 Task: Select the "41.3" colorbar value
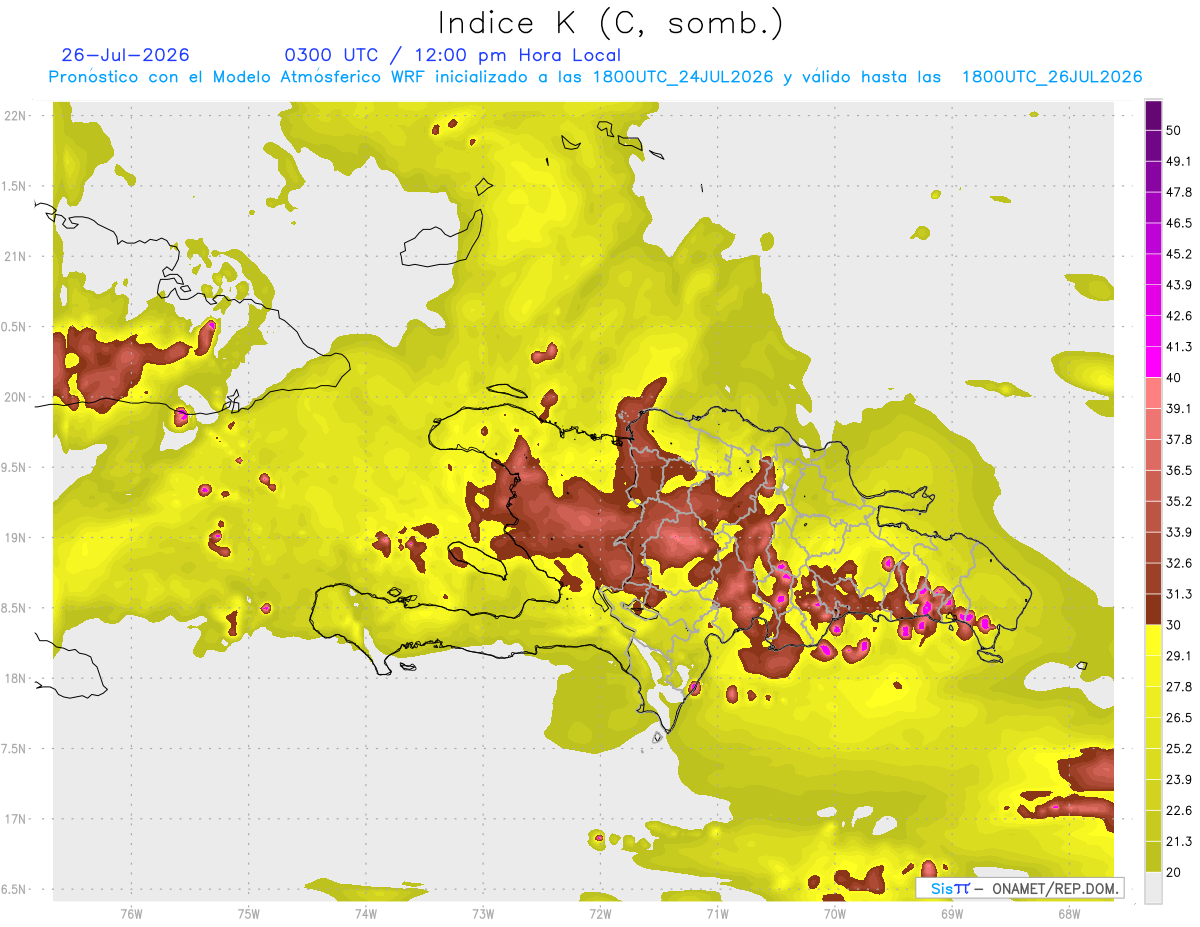pos(1179,347)
